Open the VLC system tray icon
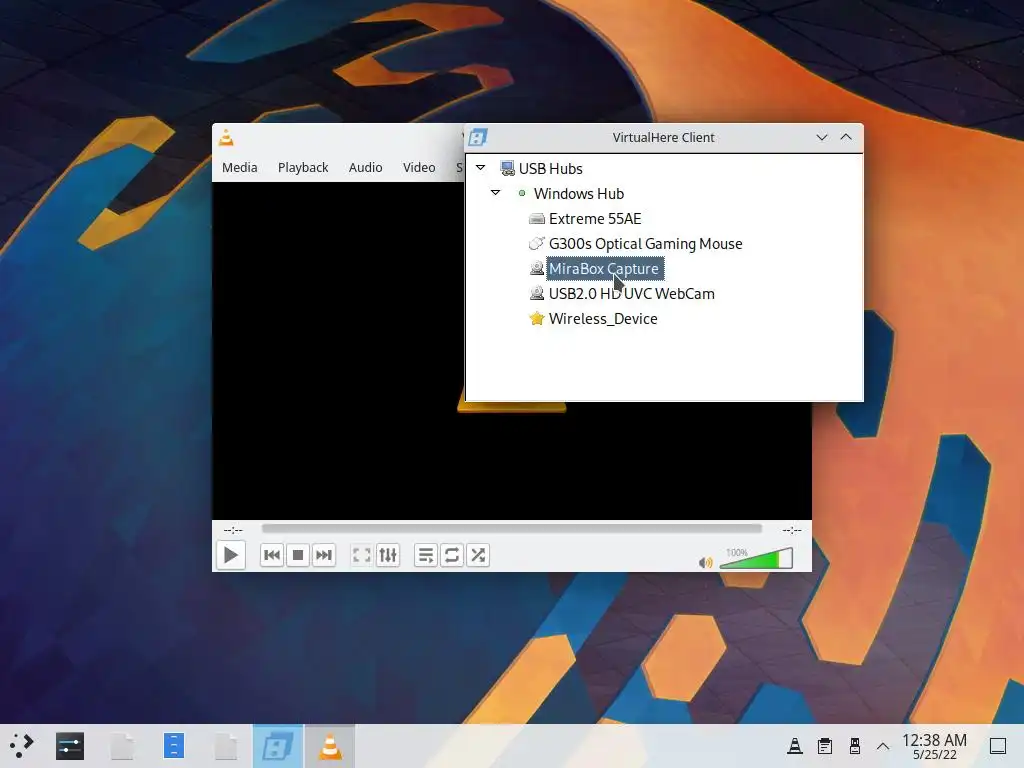 click(795, 746)
